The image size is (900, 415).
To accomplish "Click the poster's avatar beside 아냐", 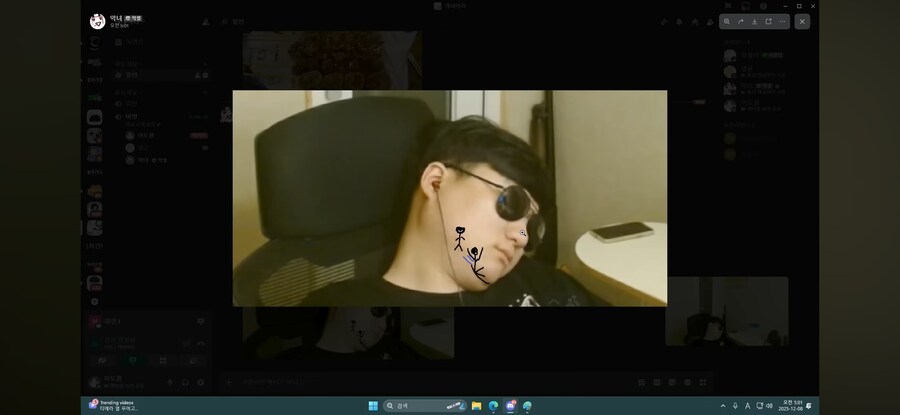I will (98, 21).
